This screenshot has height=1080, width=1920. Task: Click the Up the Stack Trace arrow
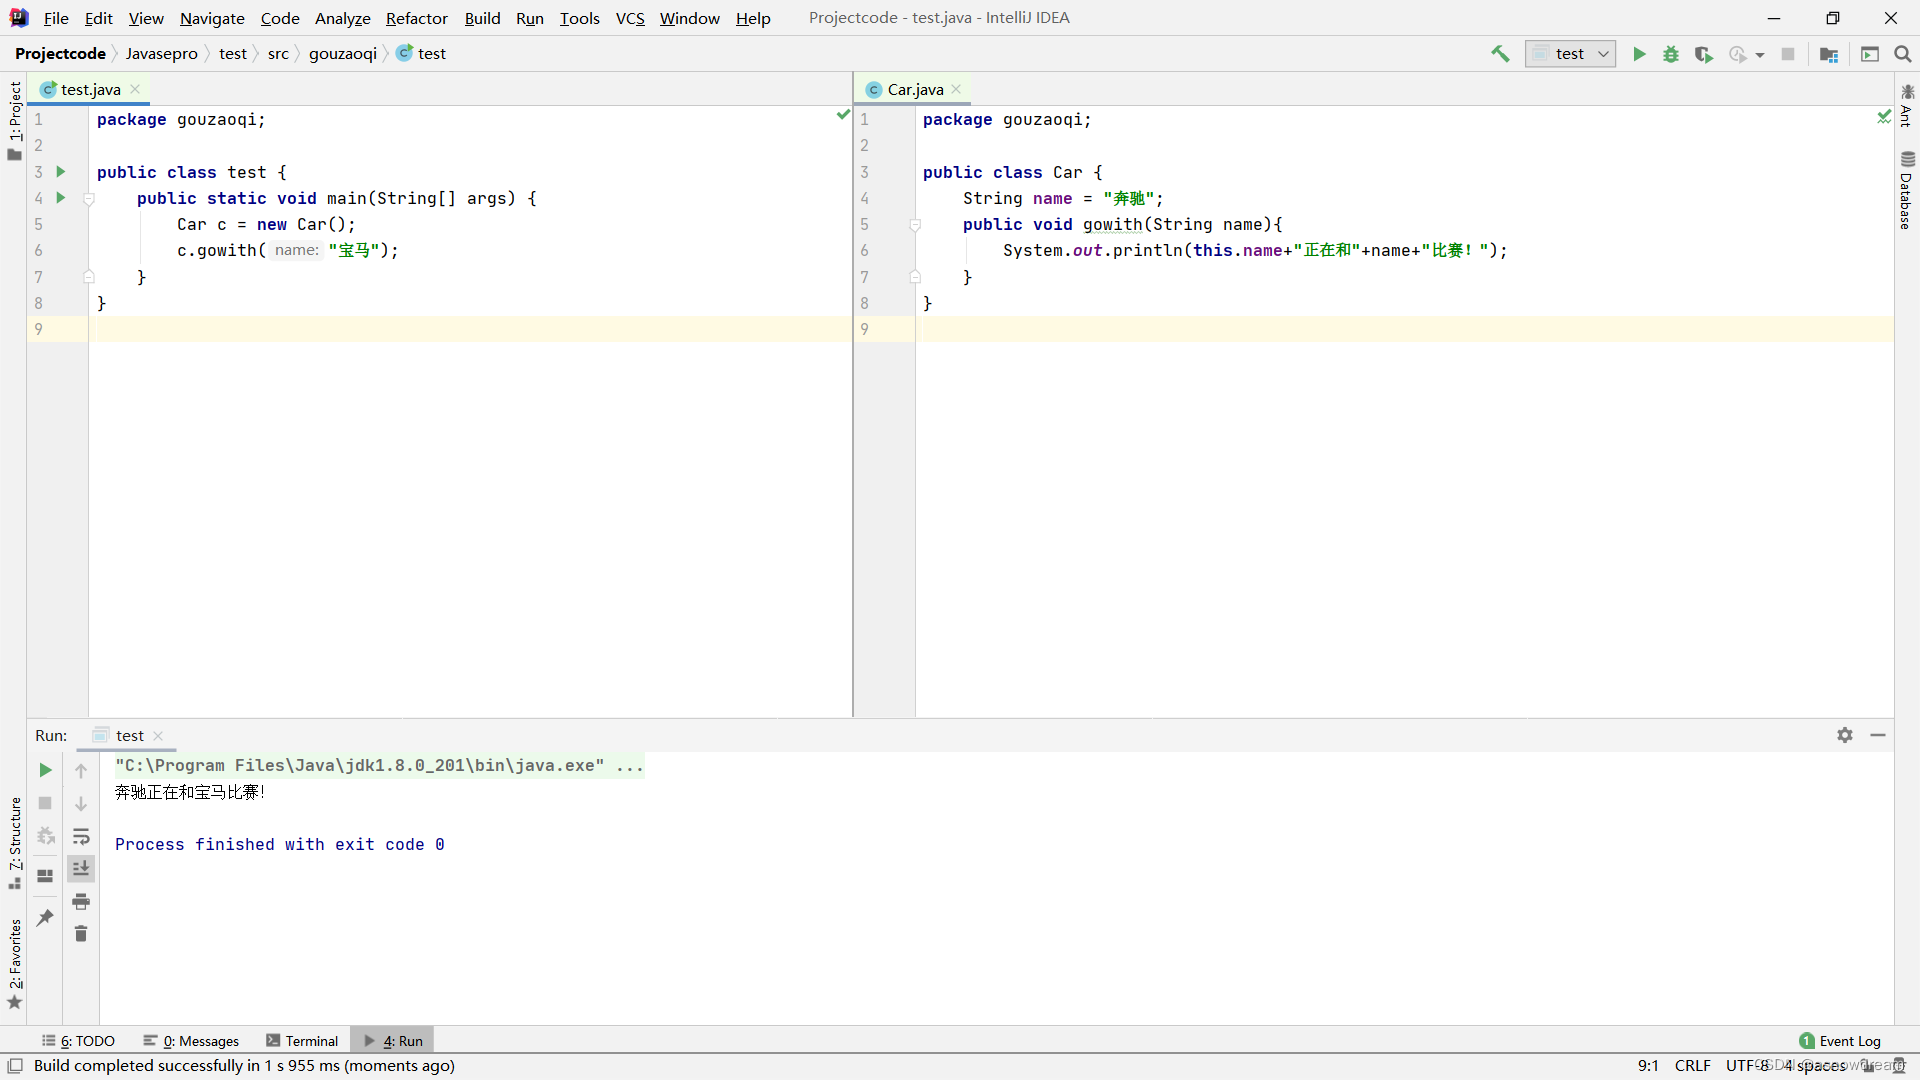pyautogui.click(x=81, y=770)
